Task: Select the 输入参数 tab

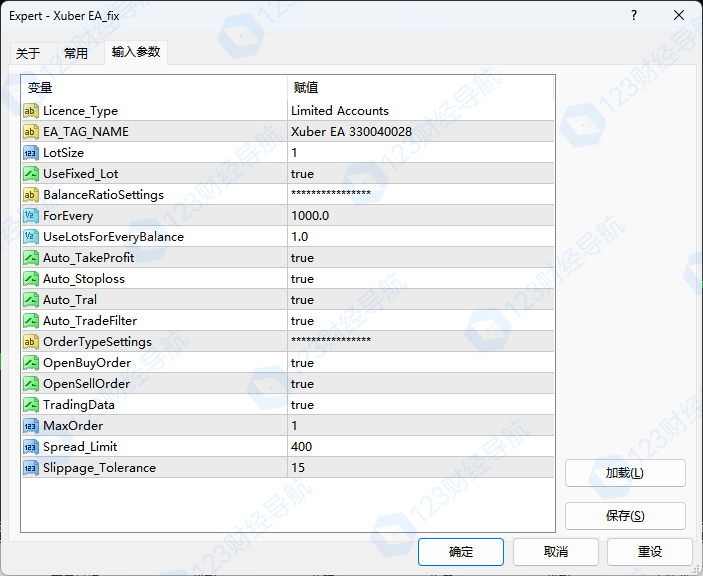Action: point(136,52)
